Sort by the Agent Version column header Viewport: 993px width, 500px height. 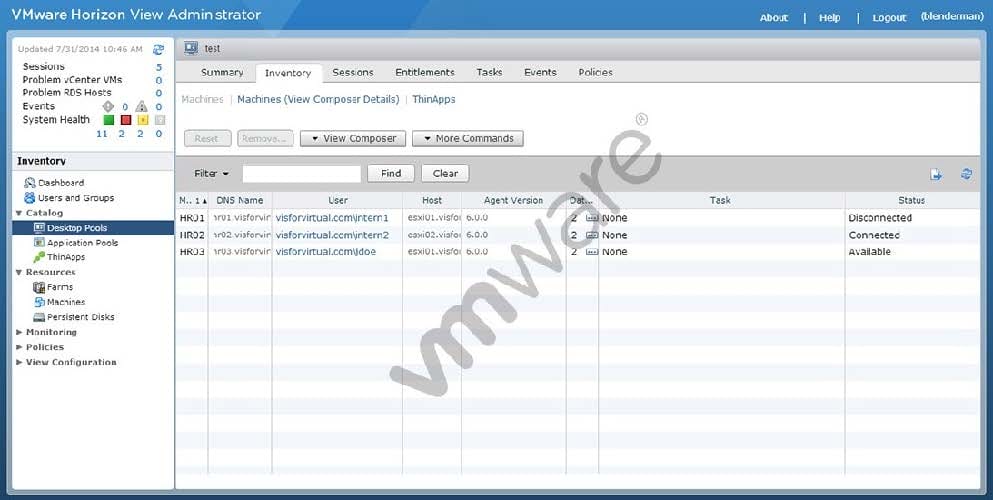(x=513, y=201)
